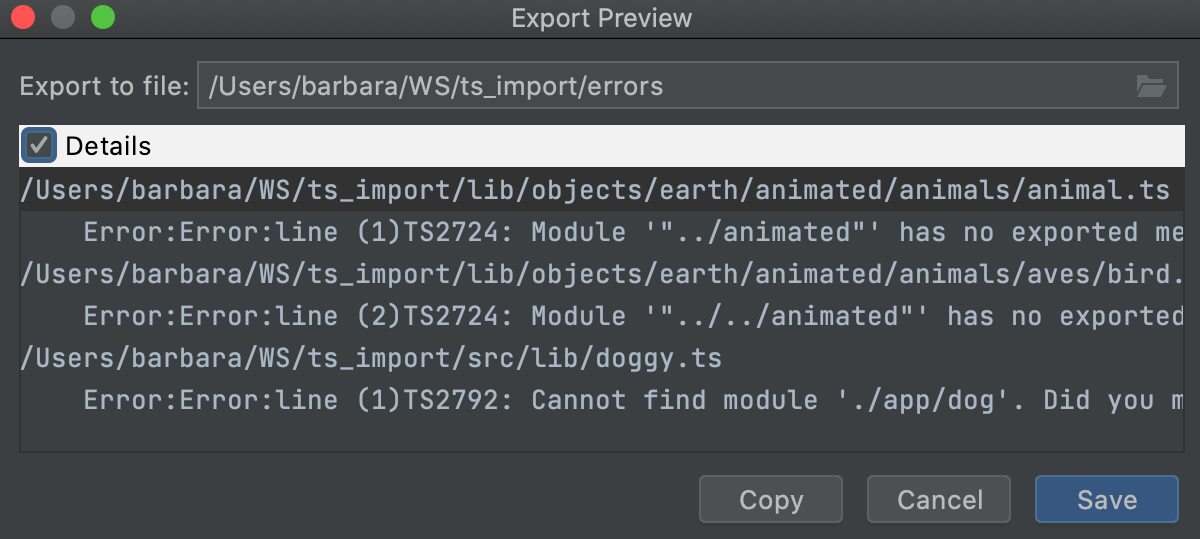Click the line (2) TS2724 error row
The height and width of the screenshot is (539, 1200).
[x=630, y=316]
